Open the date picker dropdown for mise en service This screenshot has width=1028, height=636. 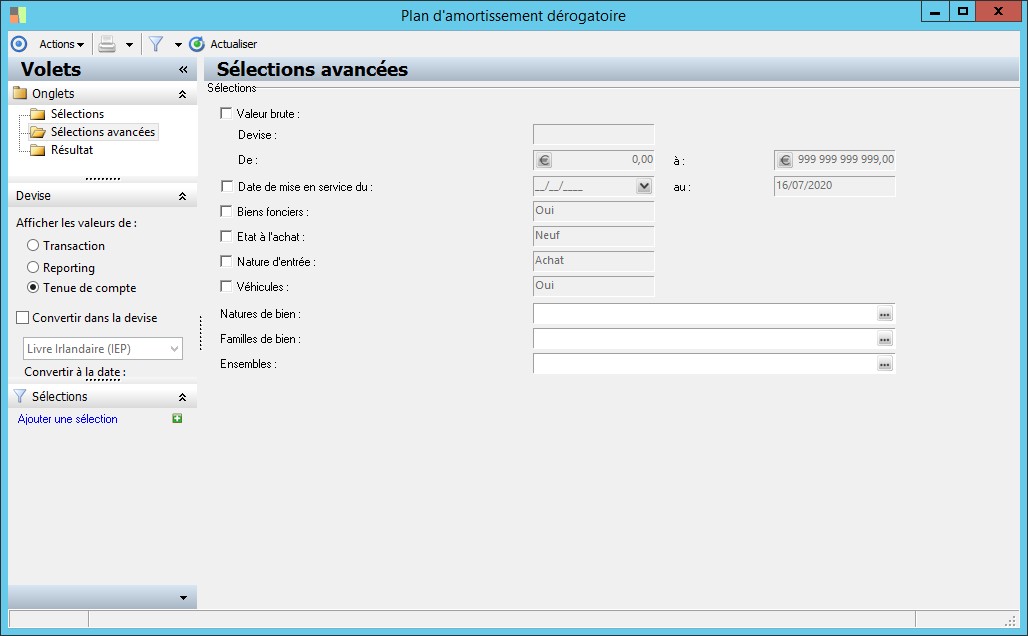644,186
